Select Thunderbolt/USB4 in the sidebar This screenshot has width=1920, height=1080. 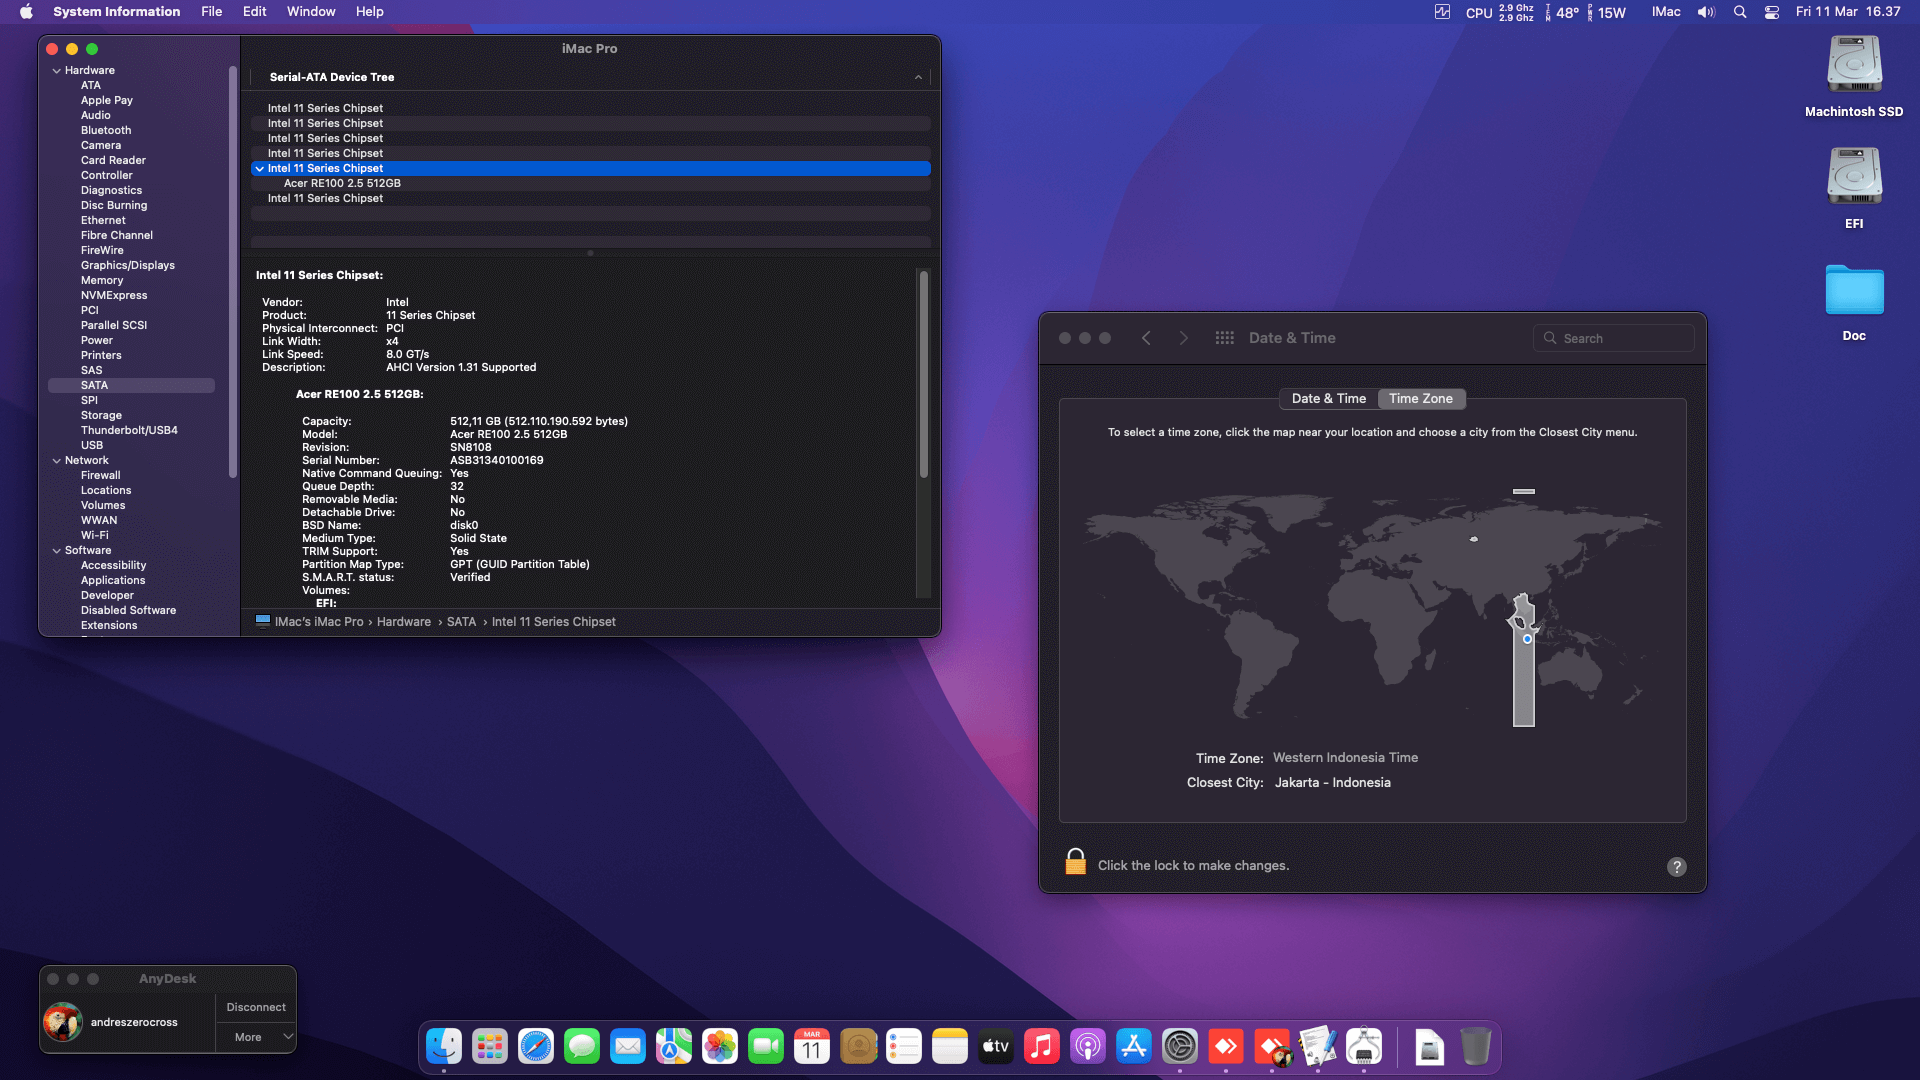pos(129,431)
